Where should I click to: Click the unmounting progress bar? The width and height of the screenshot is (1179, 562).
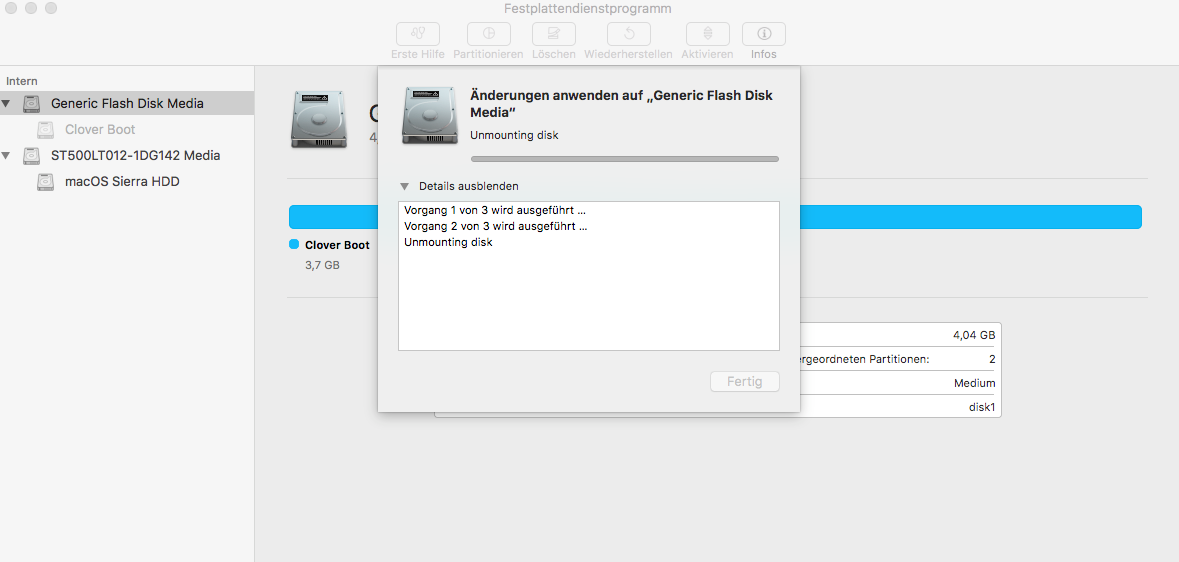[x=625, y=159]
